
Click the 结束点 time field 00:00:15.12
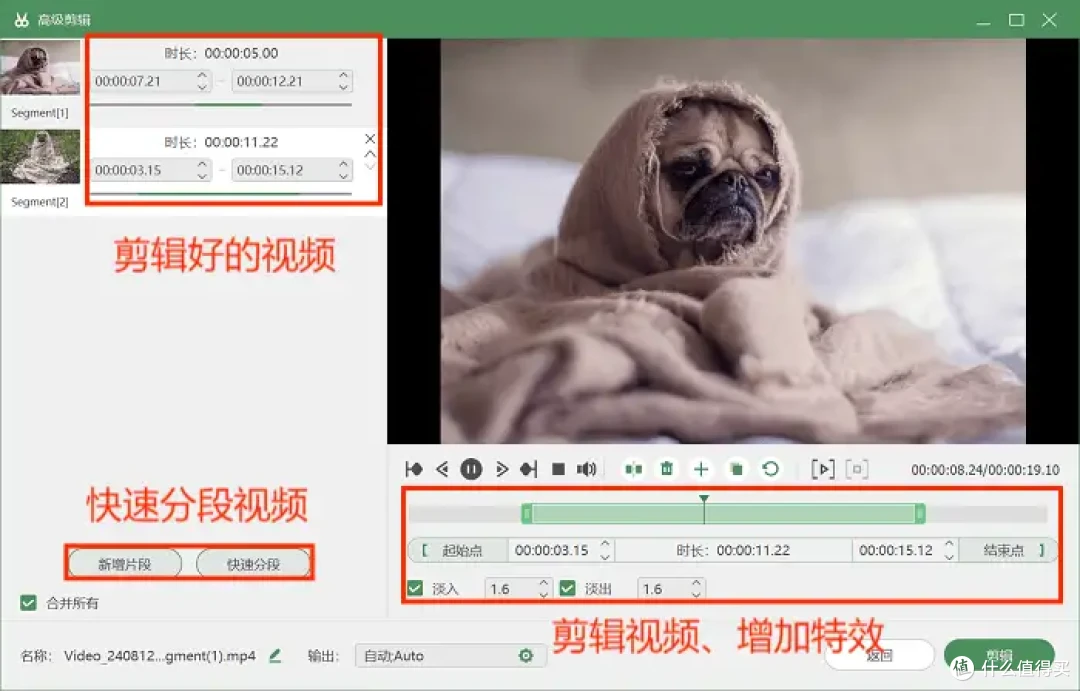[906, 550]
